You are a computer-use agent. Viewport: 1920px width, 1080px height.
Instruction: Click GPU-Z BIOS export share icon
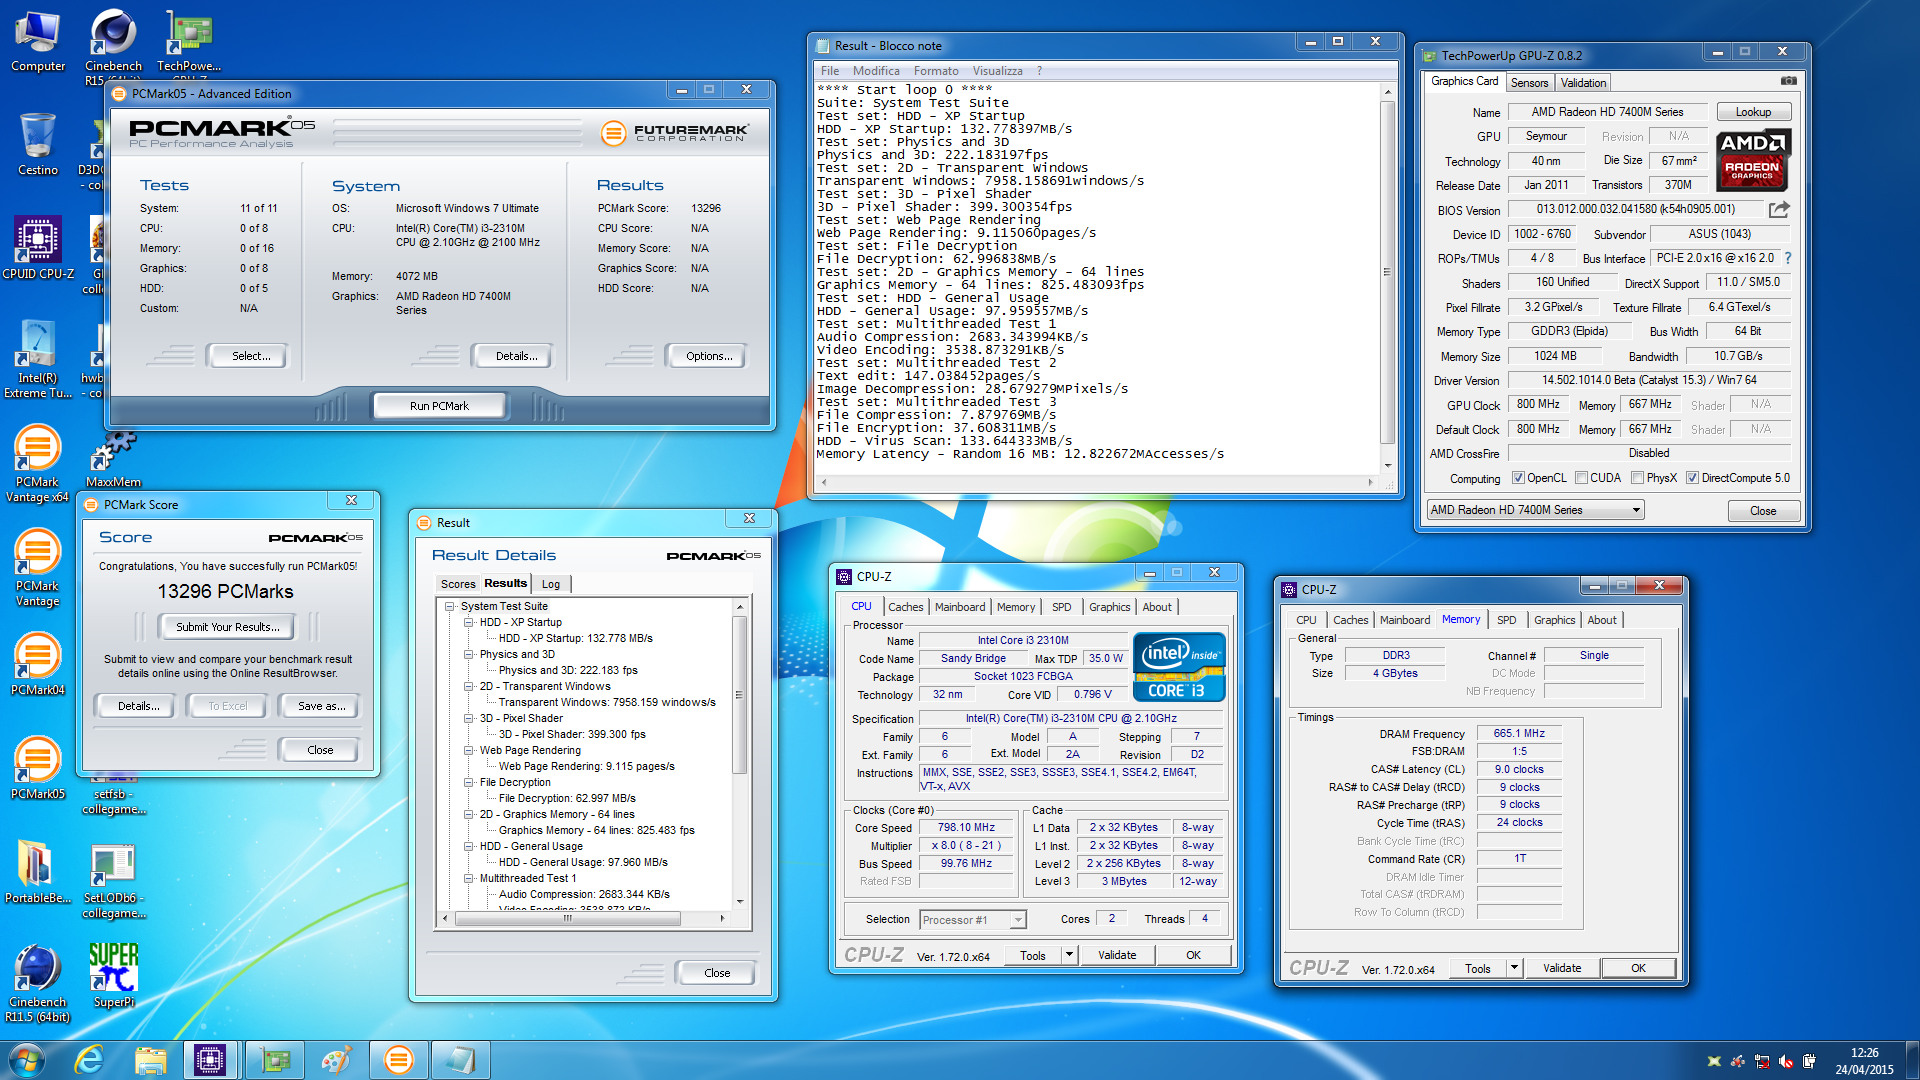point(1779,209)
